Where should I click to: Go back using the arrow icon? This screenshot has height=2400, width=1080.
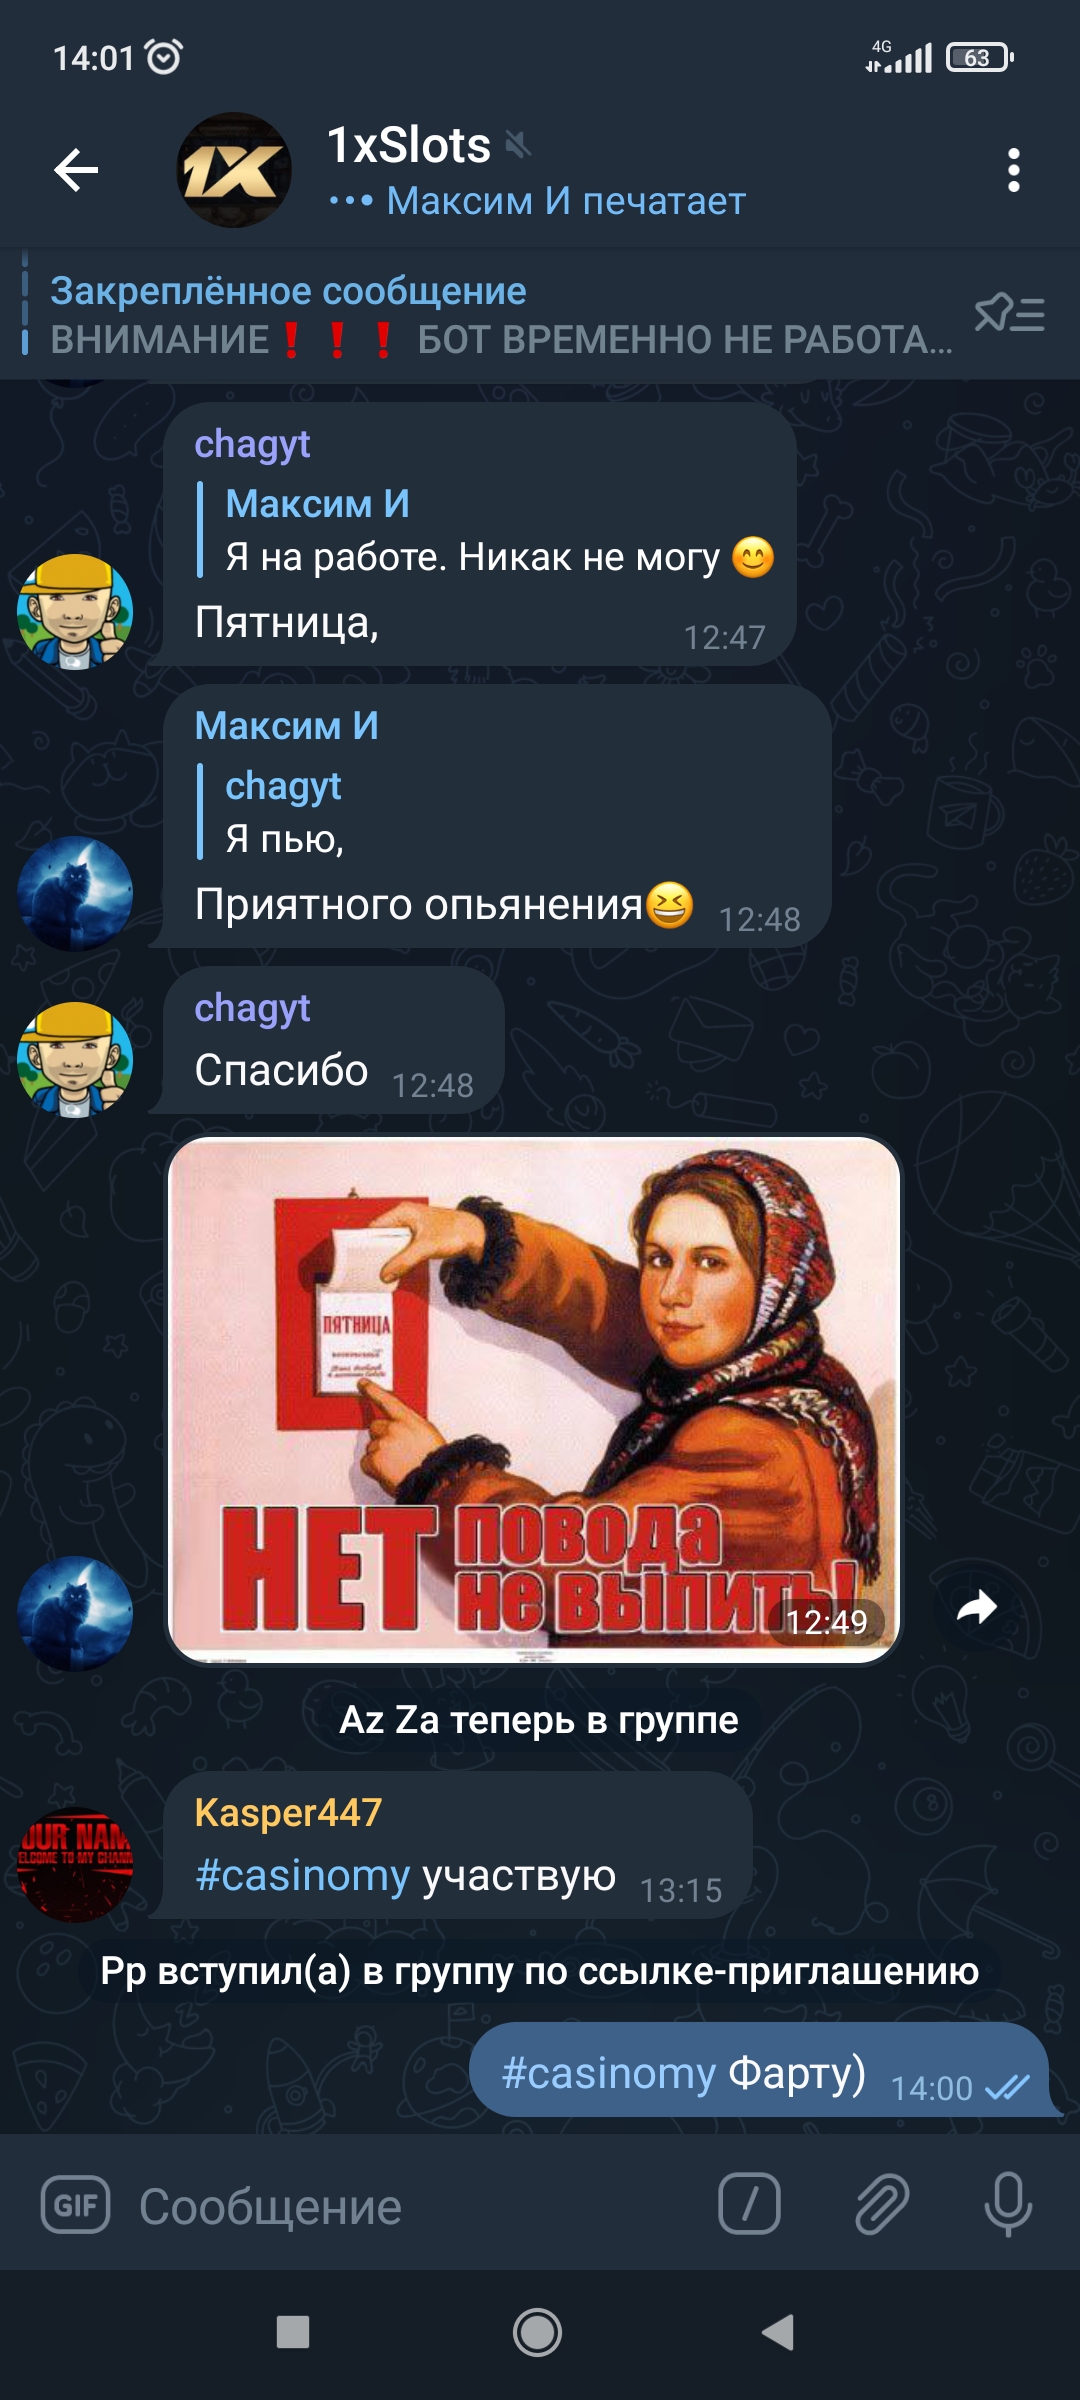76,170
